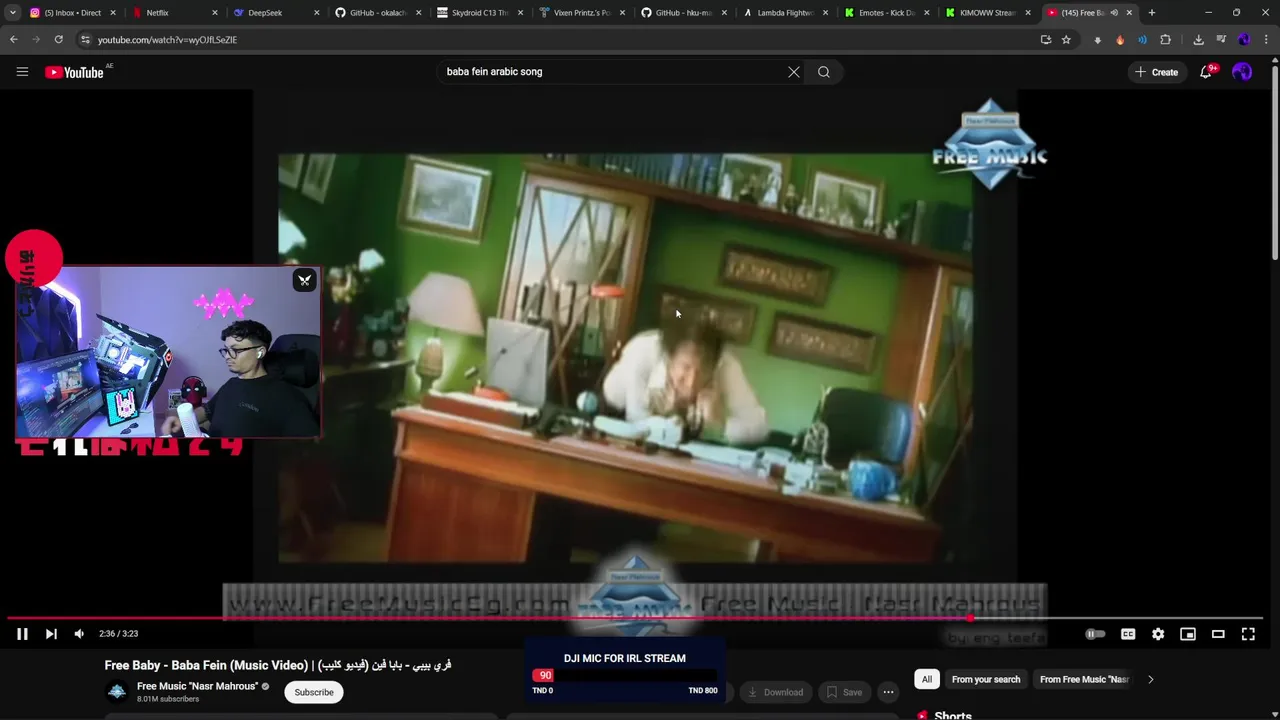
Task: Open the Create button menu
Action: [1156, 72]
